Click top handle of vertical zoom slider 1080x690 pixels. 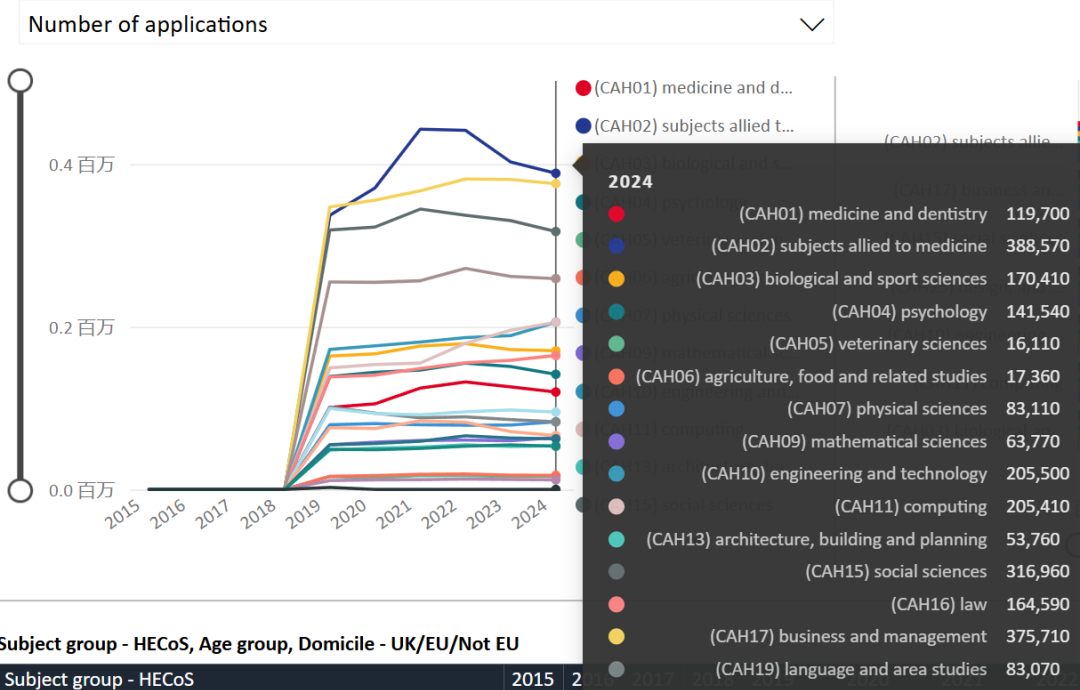pyautogui.click(x=20, y=81)
